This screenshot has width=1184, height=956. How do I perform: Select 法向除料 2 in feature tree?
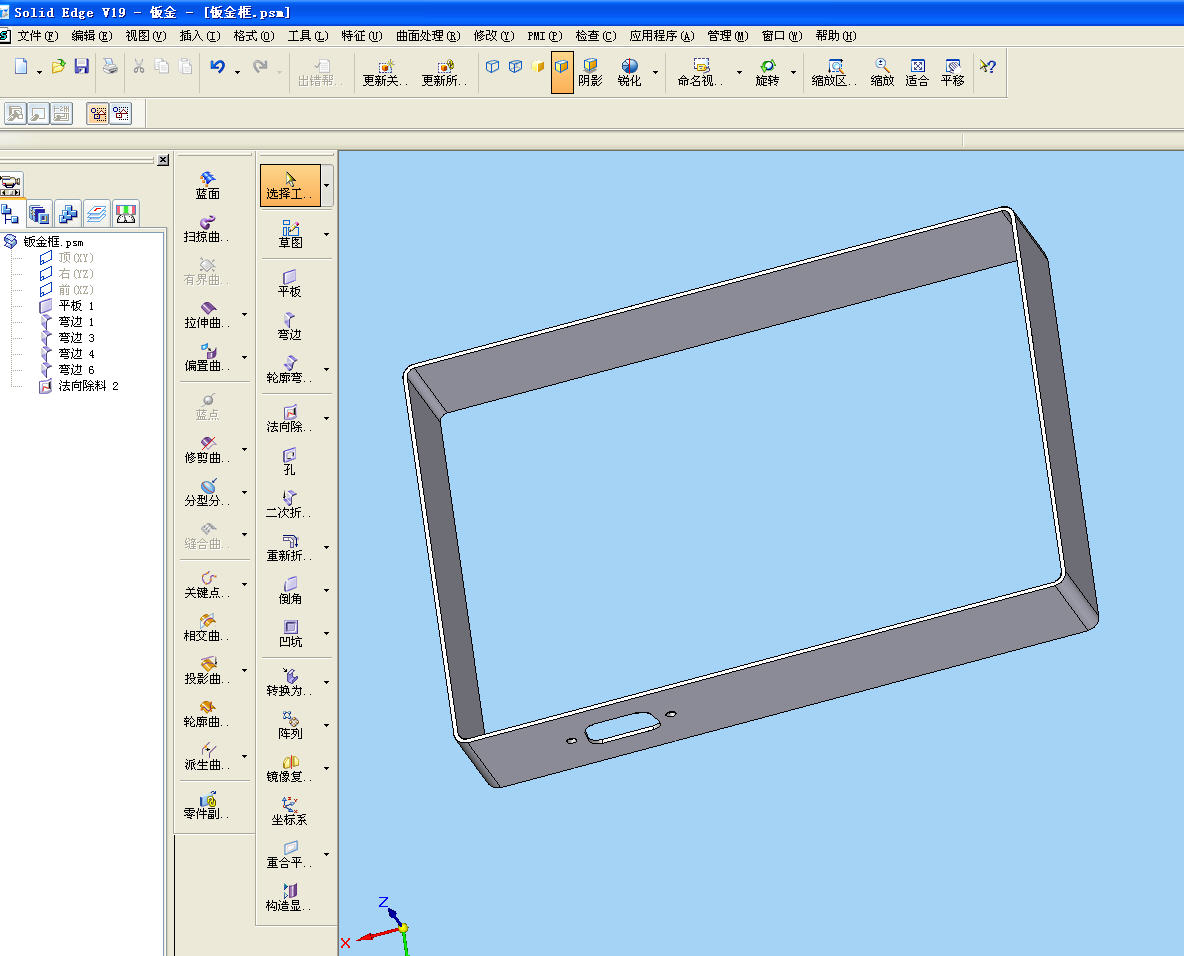pos(88,386)
